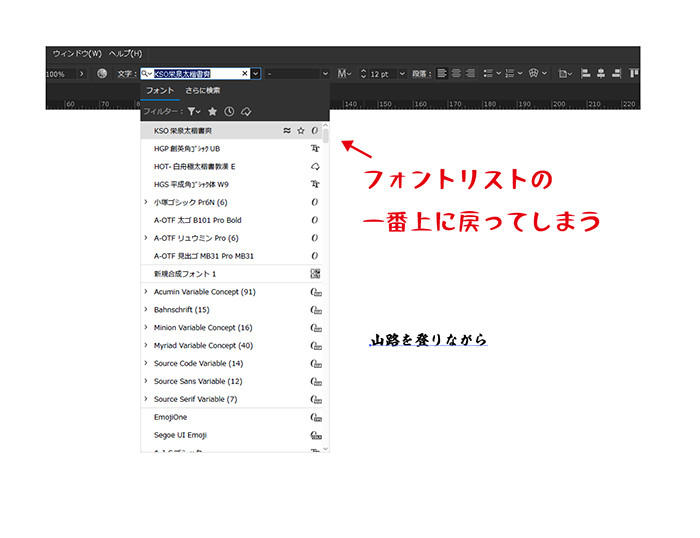This screenshot has height=538, width=700.
Task: Click the bulleted list icon
Action: click(486, 74)
